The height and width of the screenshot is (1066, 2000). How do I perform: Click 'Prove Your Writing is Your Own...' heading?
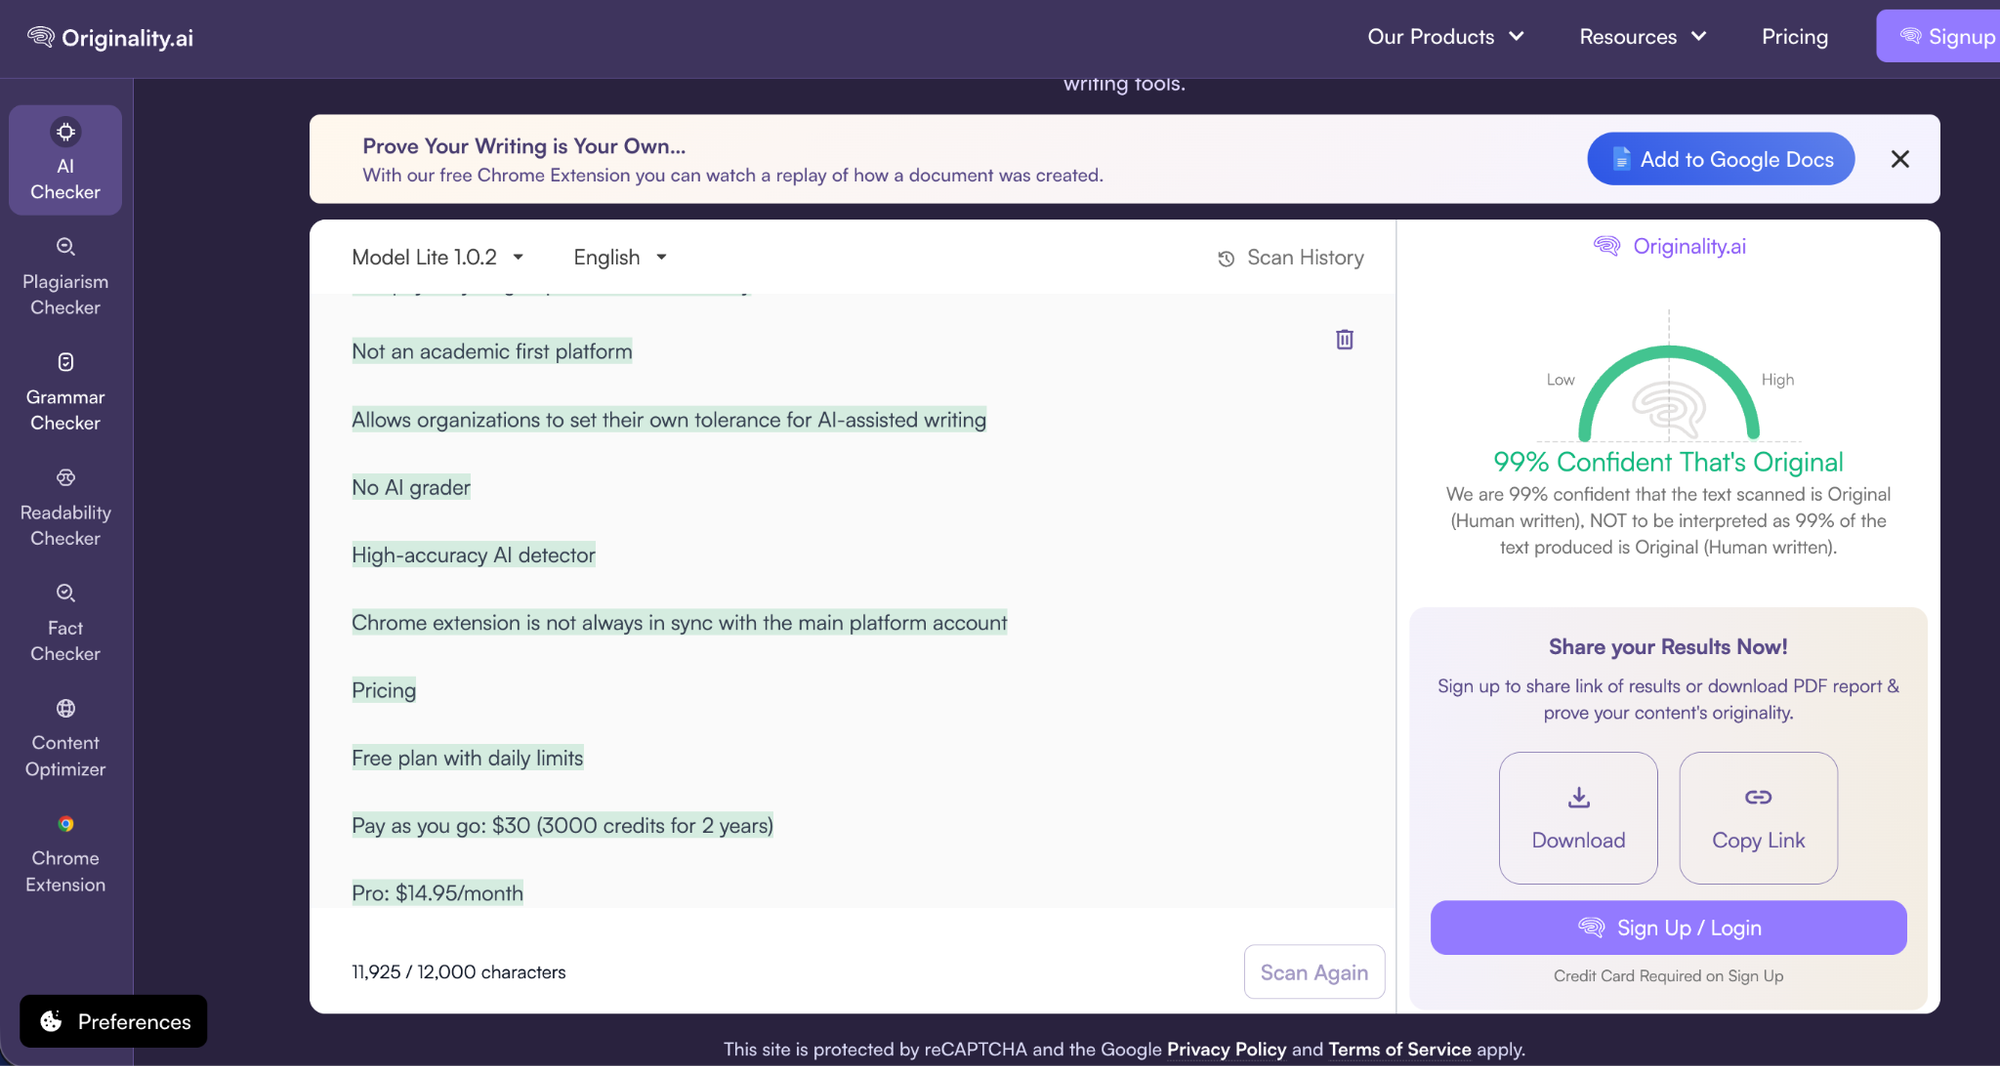pos(524,146)
